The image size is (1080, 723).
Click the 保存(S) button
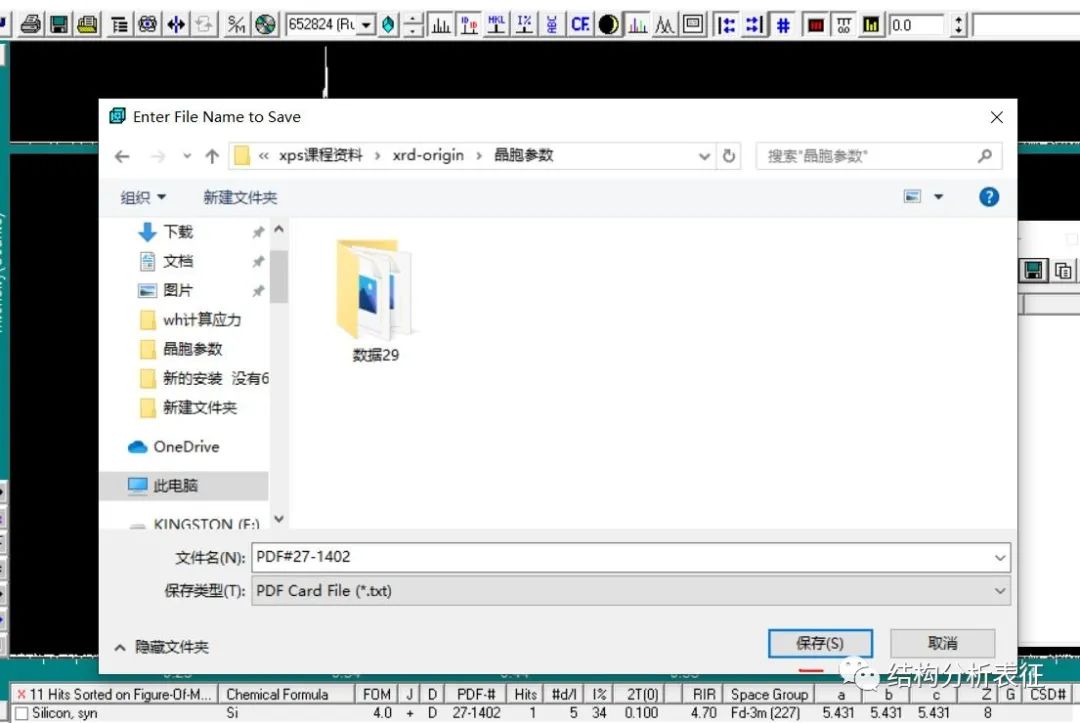tap(820, 643)
